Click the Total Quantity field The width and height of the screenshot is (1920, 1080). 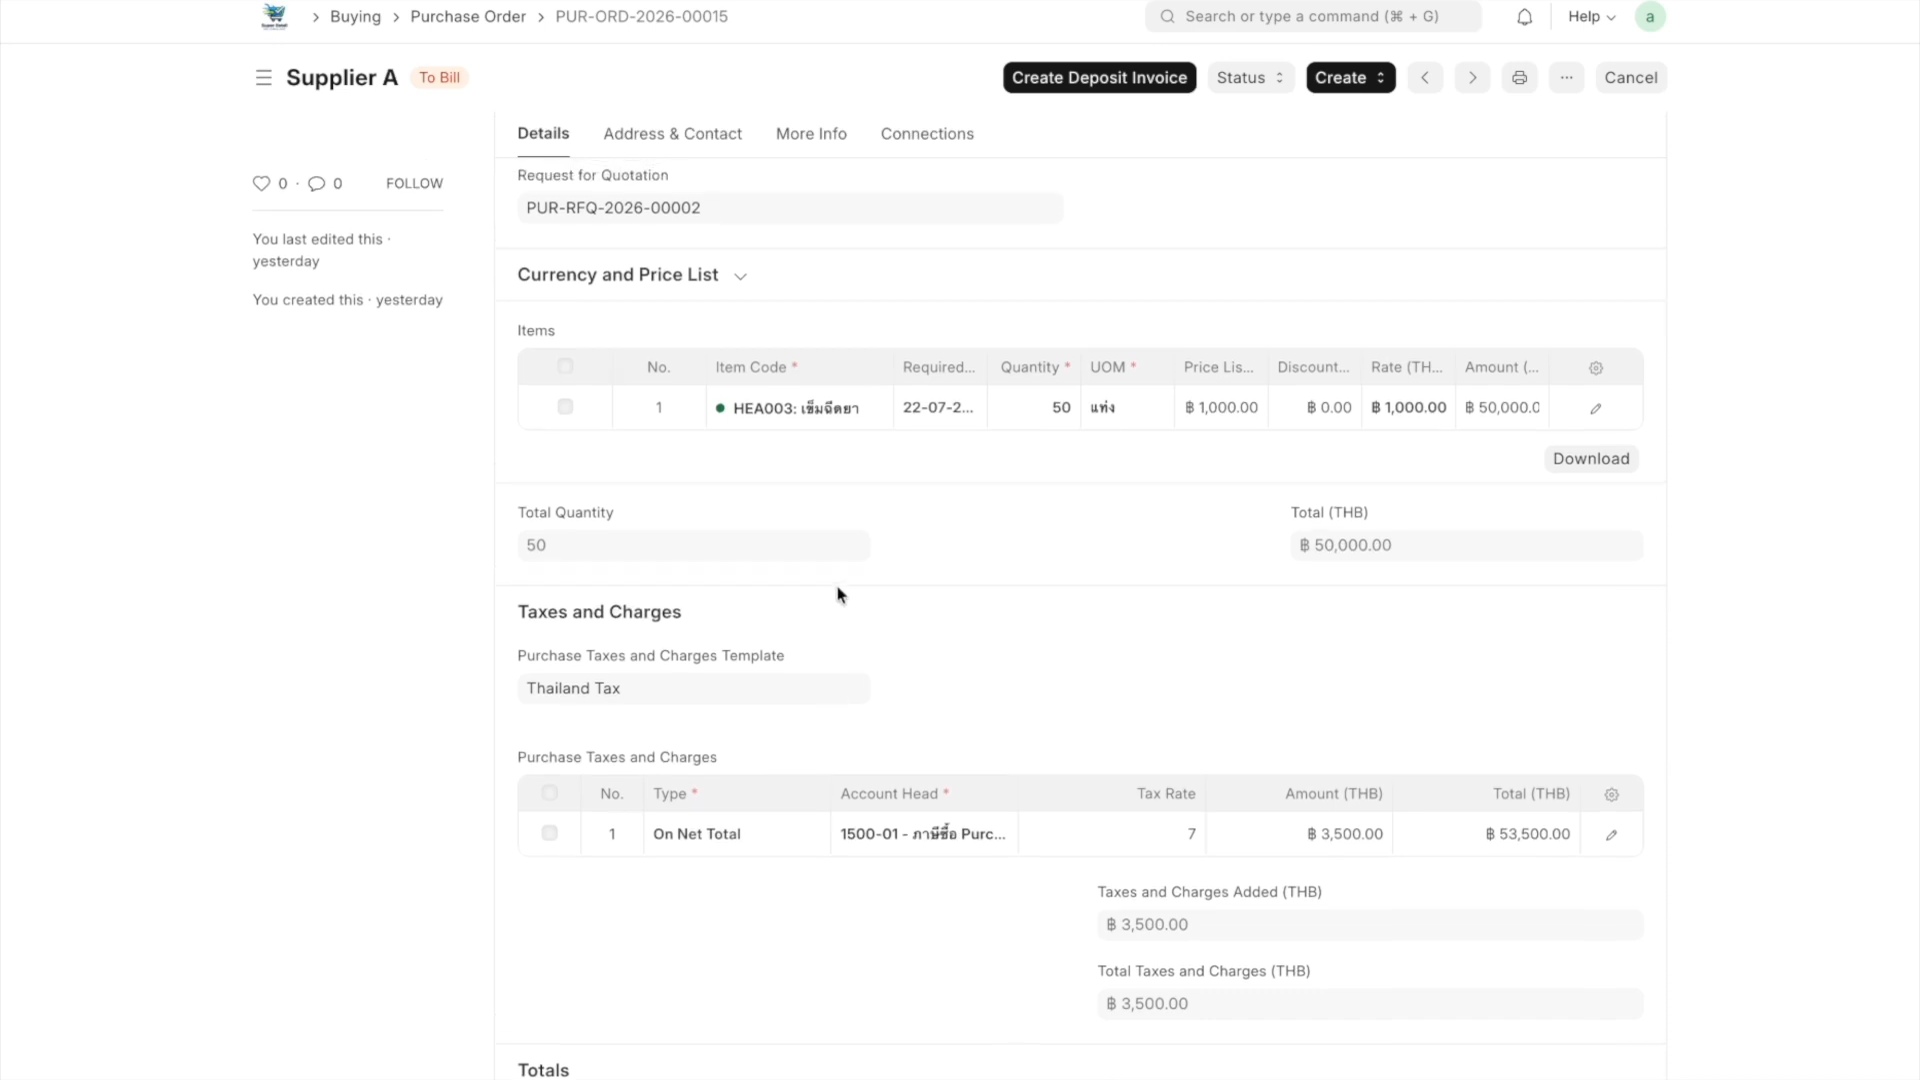pos(693,546)
